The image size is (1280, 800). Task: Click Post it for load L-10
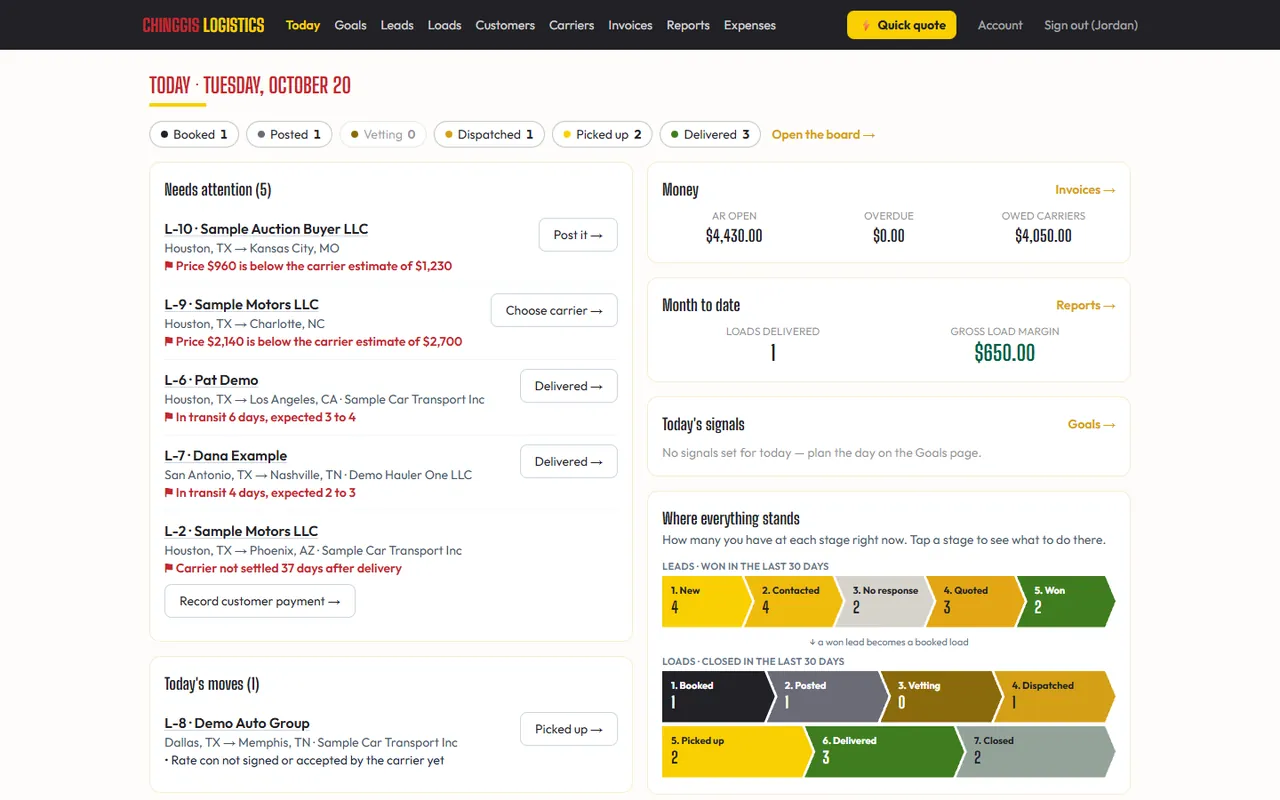578,235
